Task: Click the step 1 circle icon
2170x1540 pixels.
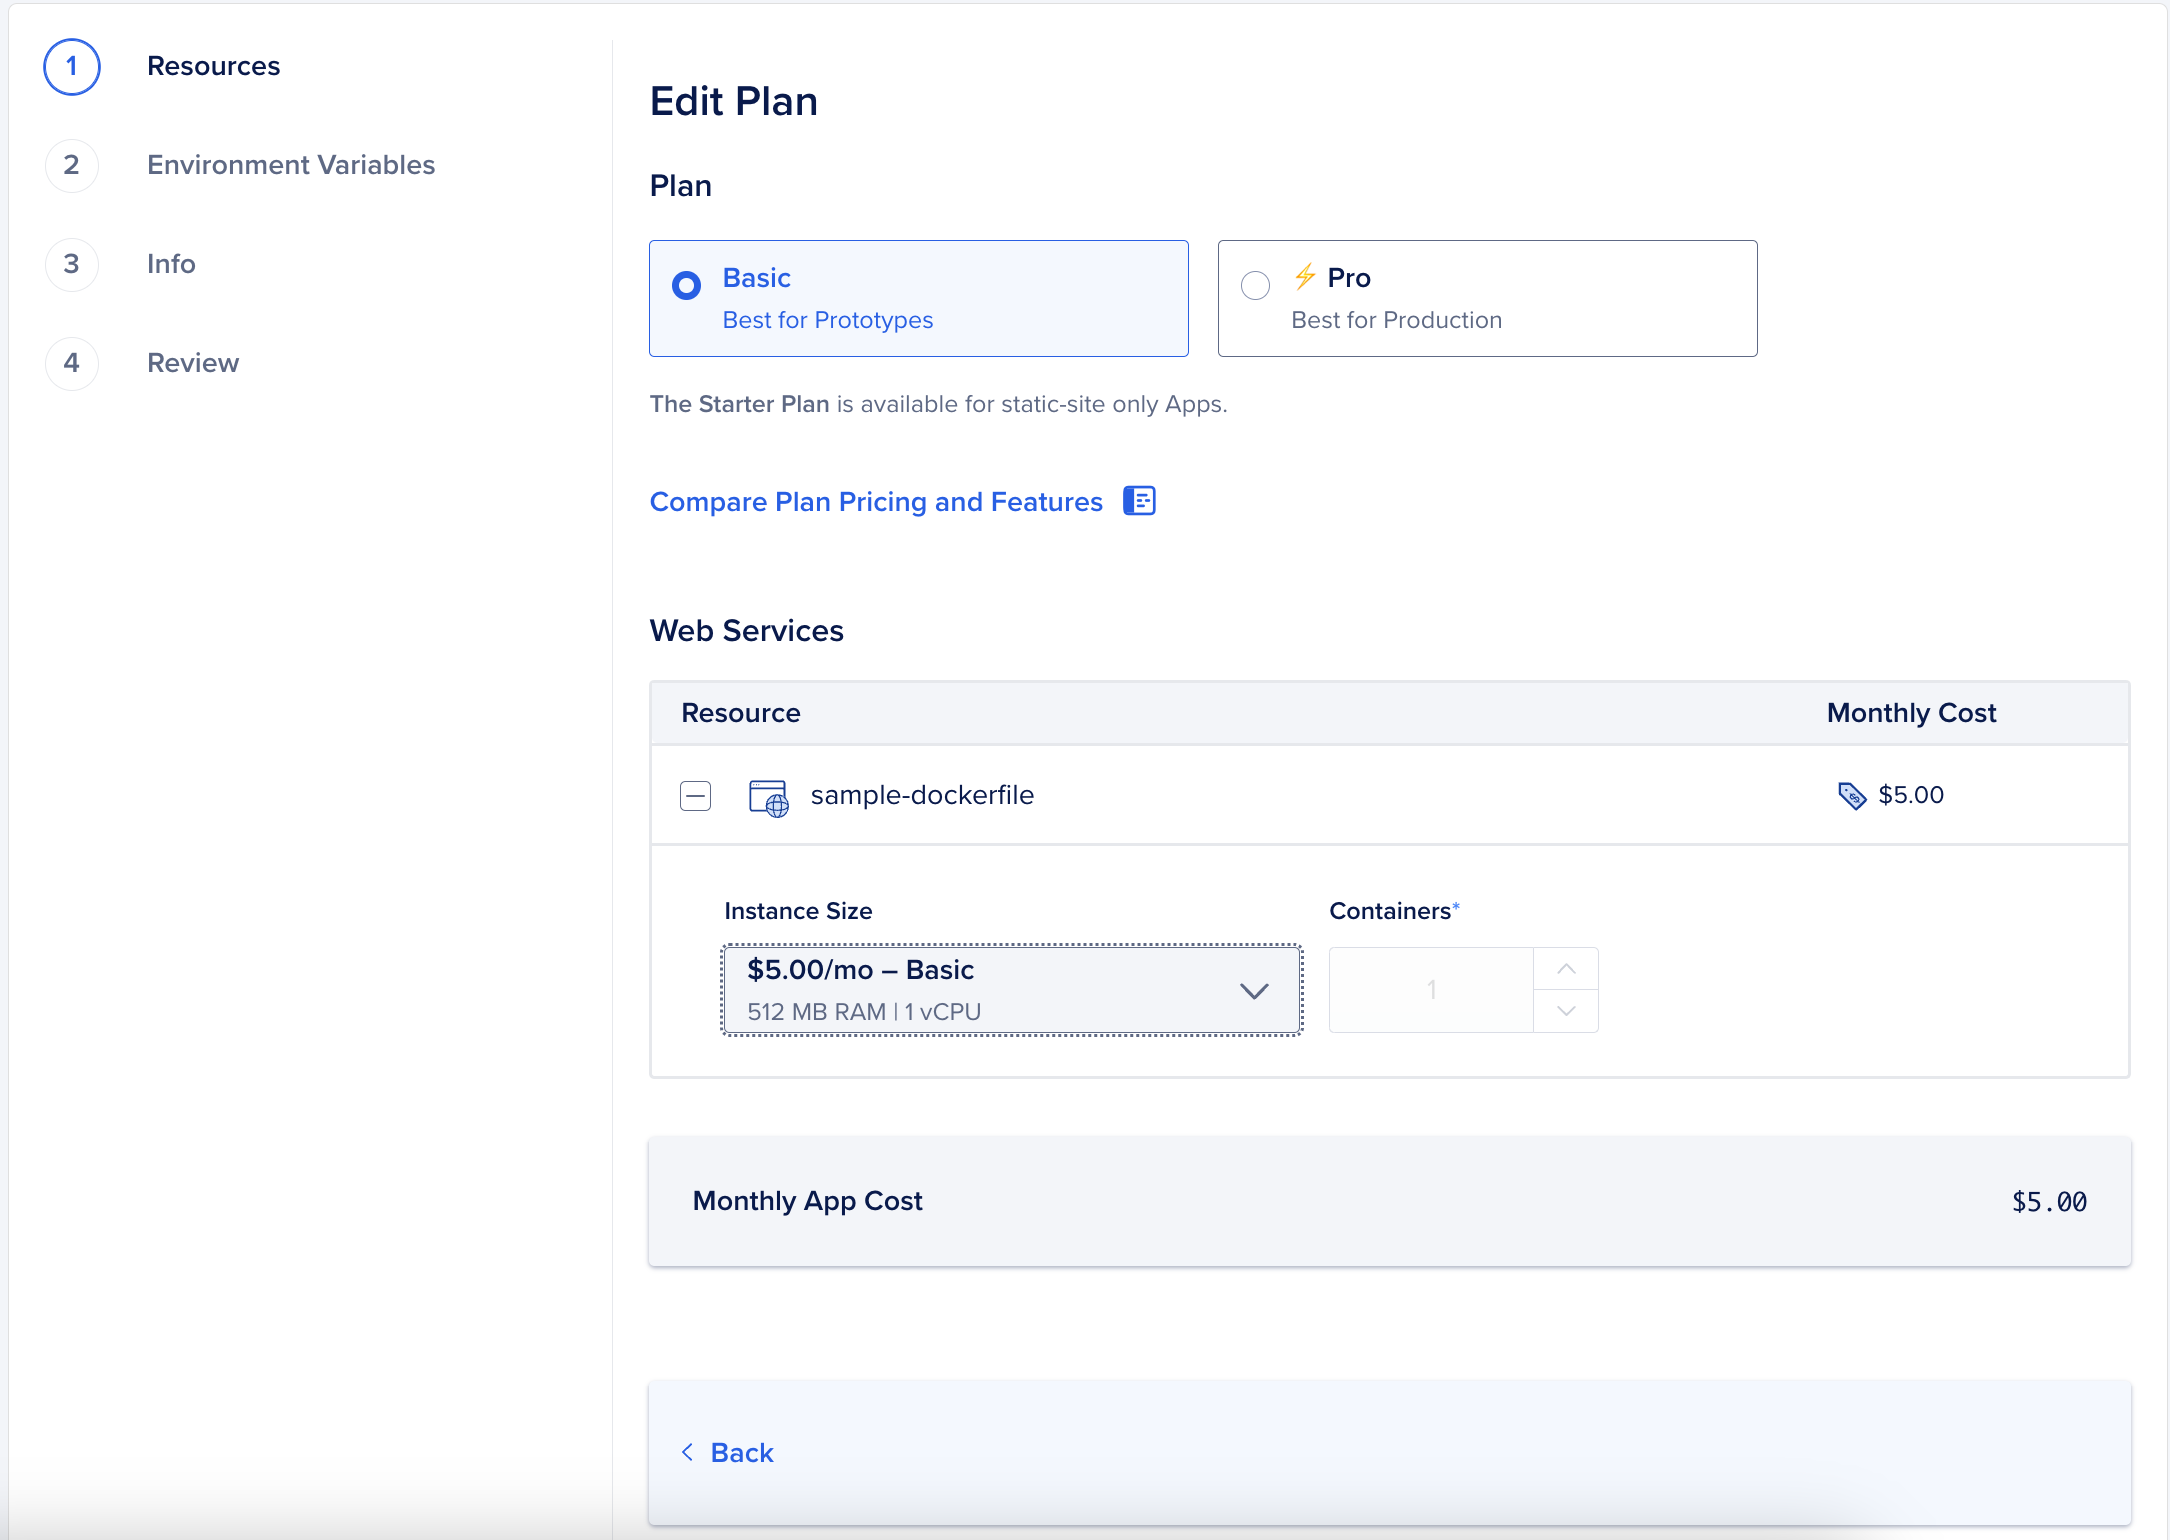Action: pos(72,67)
